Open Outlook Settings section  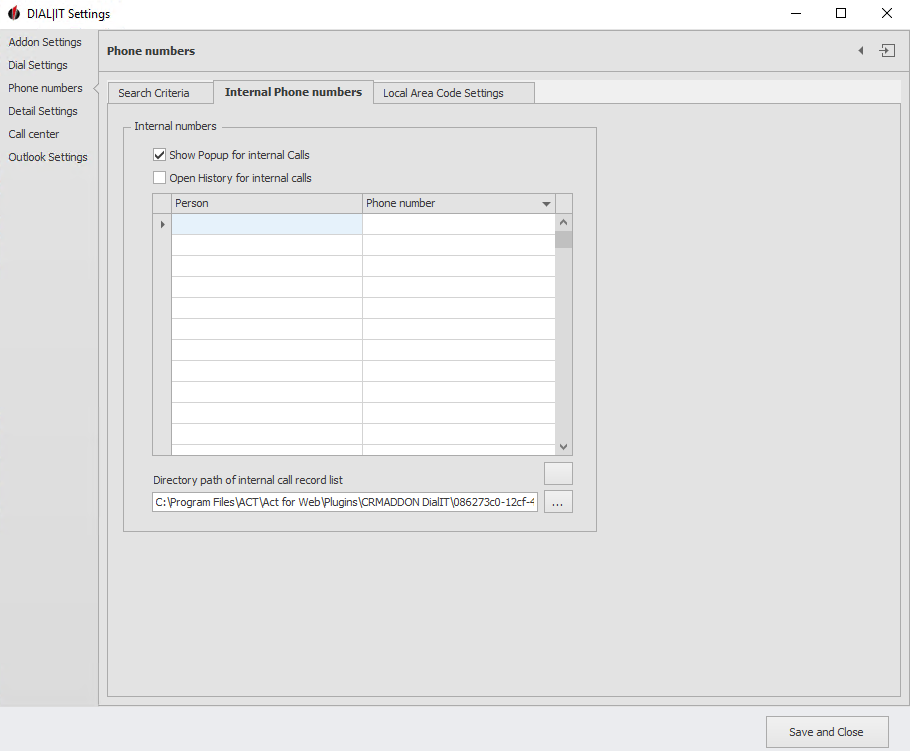click(48, 157)
